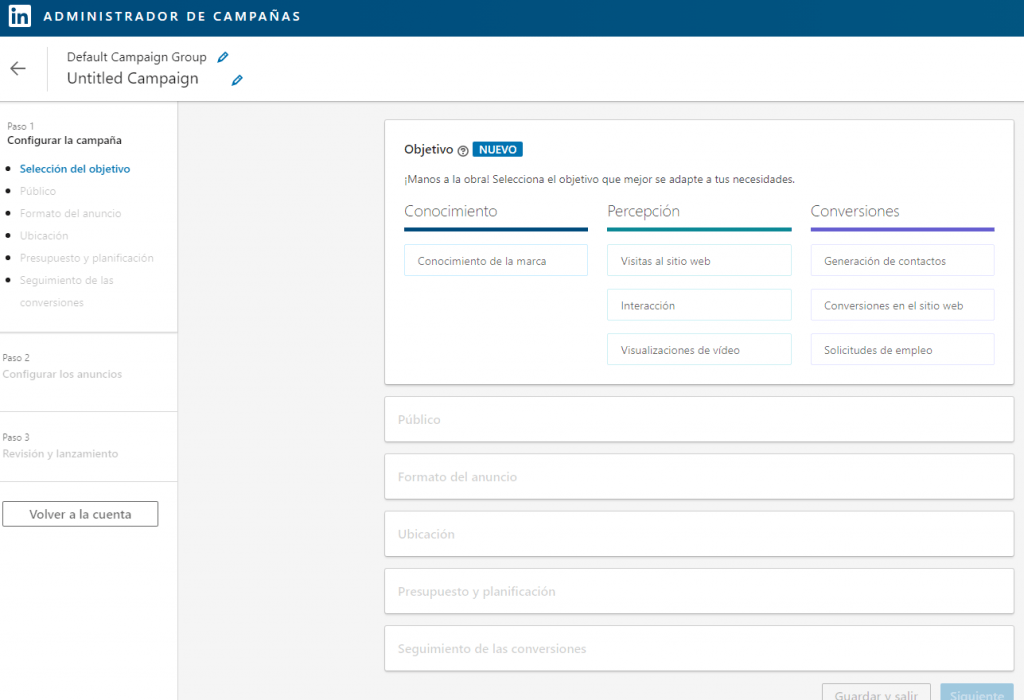Click Administrador de Campañas header title
1024x700 pixels.
pyautogui.click(x=172, y=16)
